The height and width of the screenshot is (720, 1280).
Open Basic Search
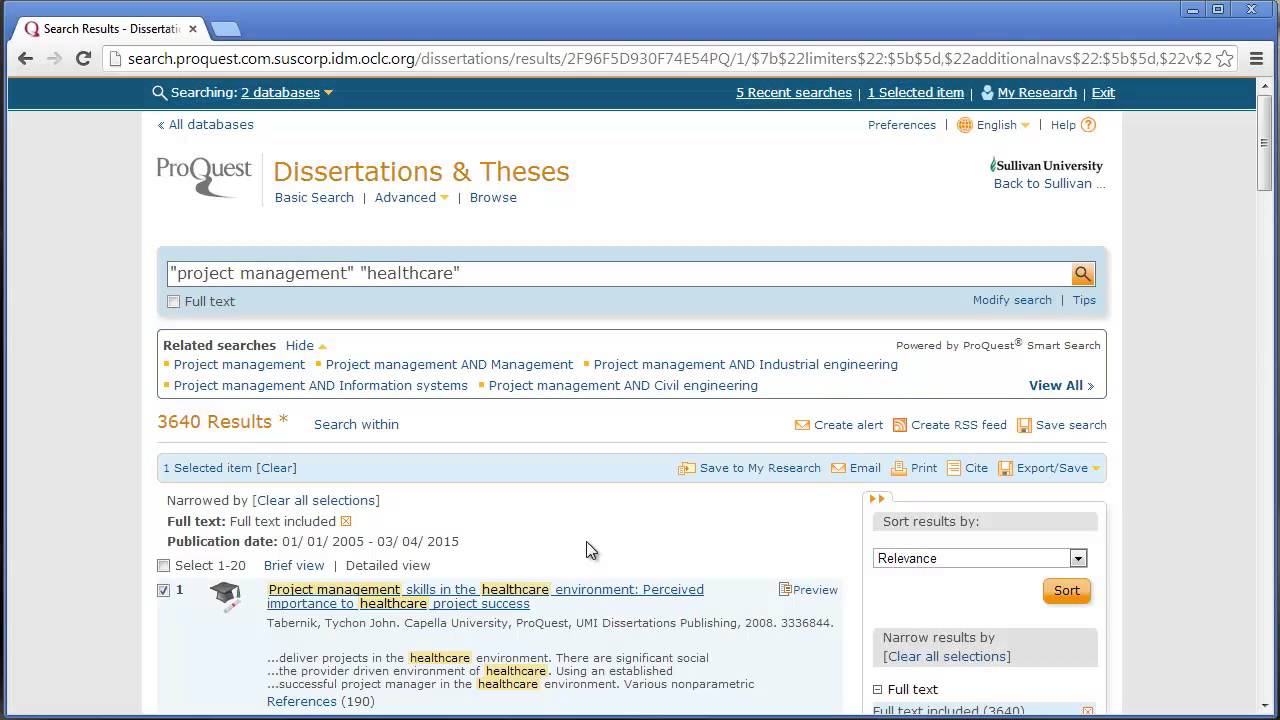tap(314, 197)
